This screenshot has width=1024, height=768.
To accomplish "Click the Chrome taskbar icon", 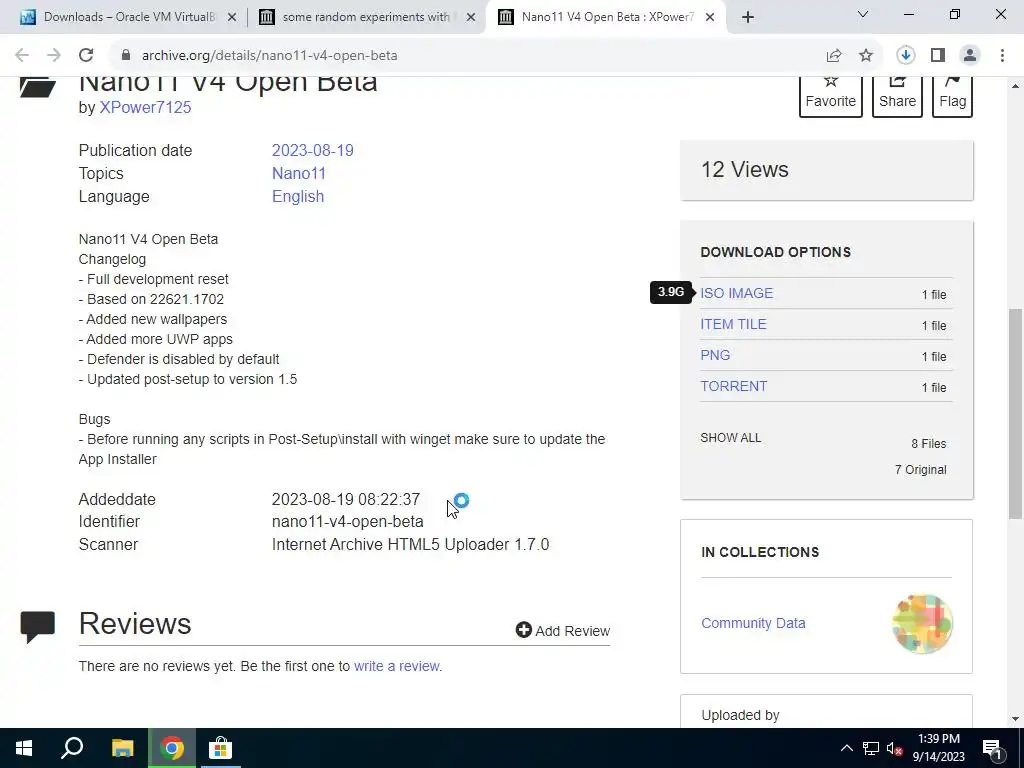I will (172, 748).
